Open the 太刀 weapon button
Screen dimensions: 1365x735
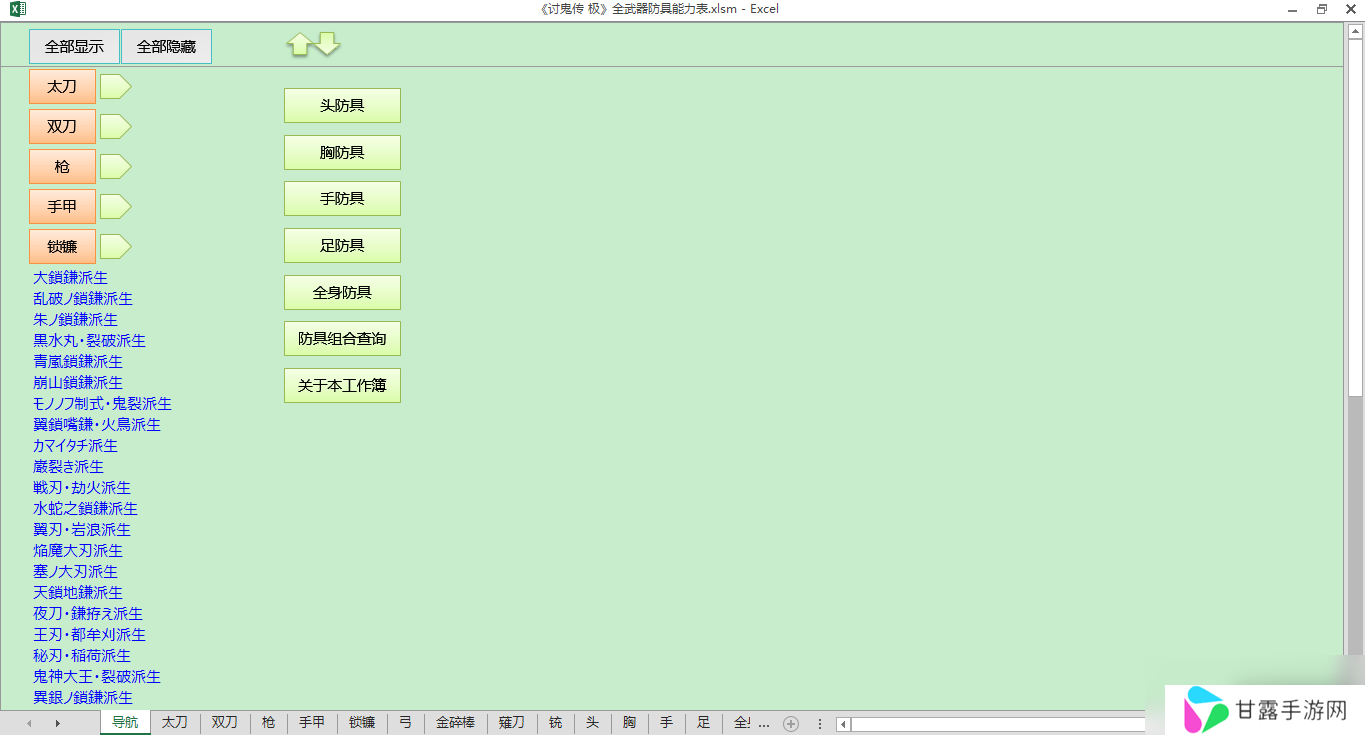(62, 87)
